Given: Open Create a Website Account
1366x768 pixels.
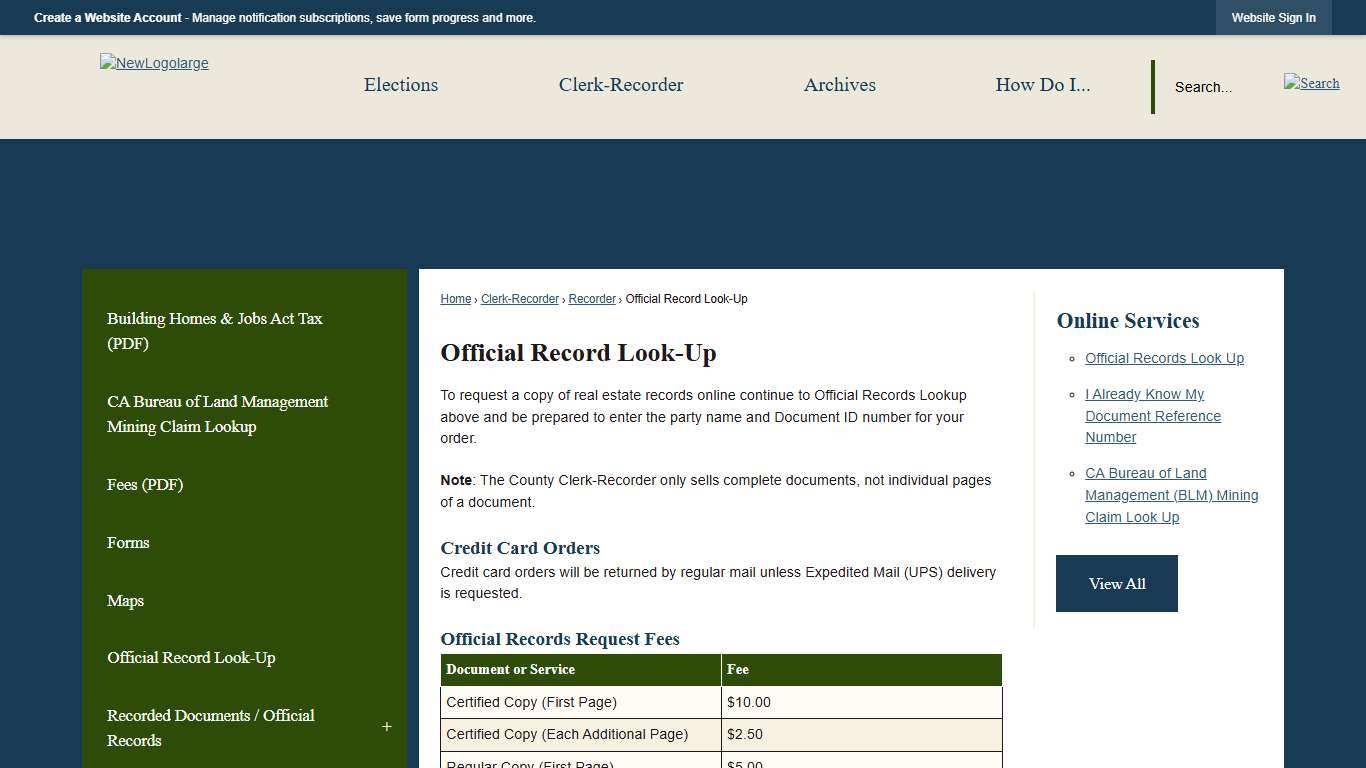Looking at the screenshot, I should [107, 17].
